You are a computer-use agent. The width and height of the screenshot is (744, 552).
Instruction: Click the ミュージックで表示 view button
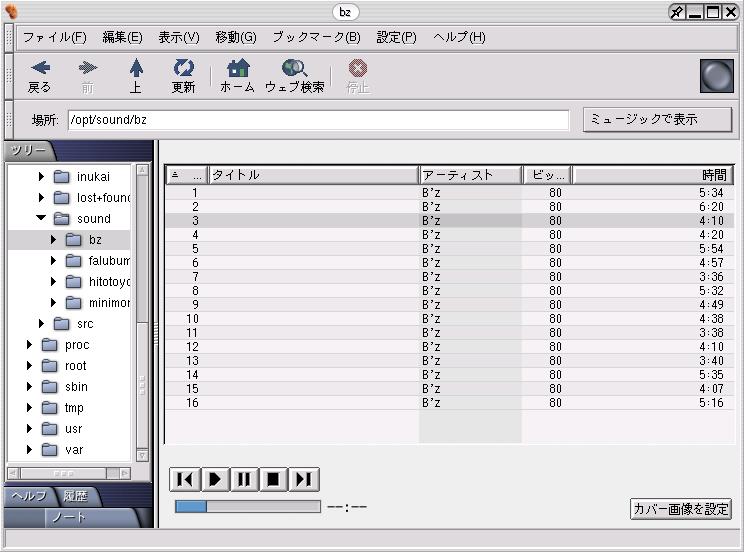point(657,119)
